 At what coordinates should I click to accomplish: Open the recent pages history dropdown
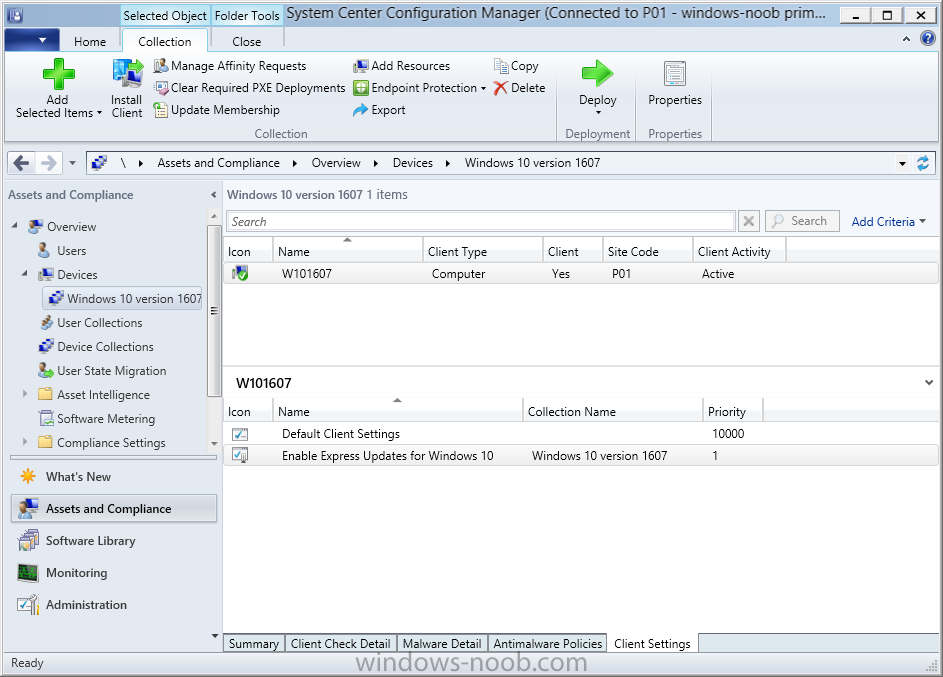tap(72, 163)
